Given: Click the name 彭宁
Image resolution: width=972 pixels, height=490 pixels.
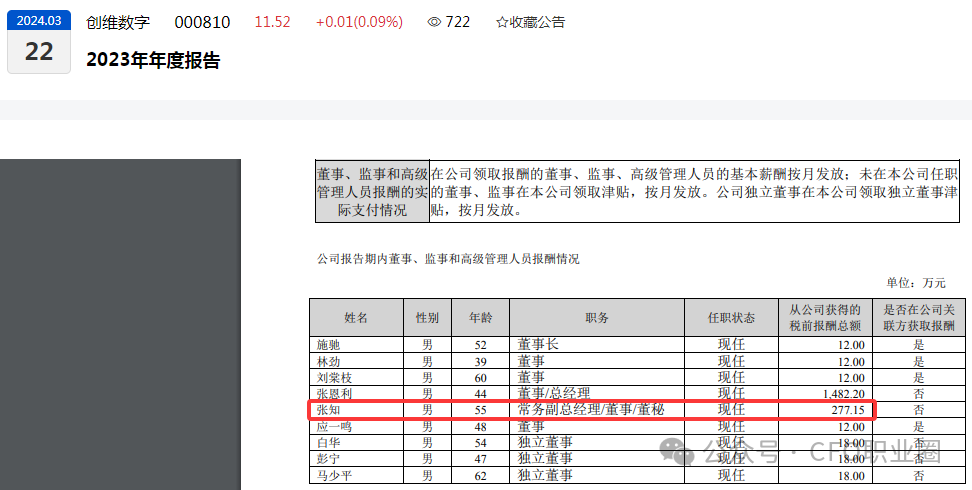Looking at the screenshot, I should 329,459.
